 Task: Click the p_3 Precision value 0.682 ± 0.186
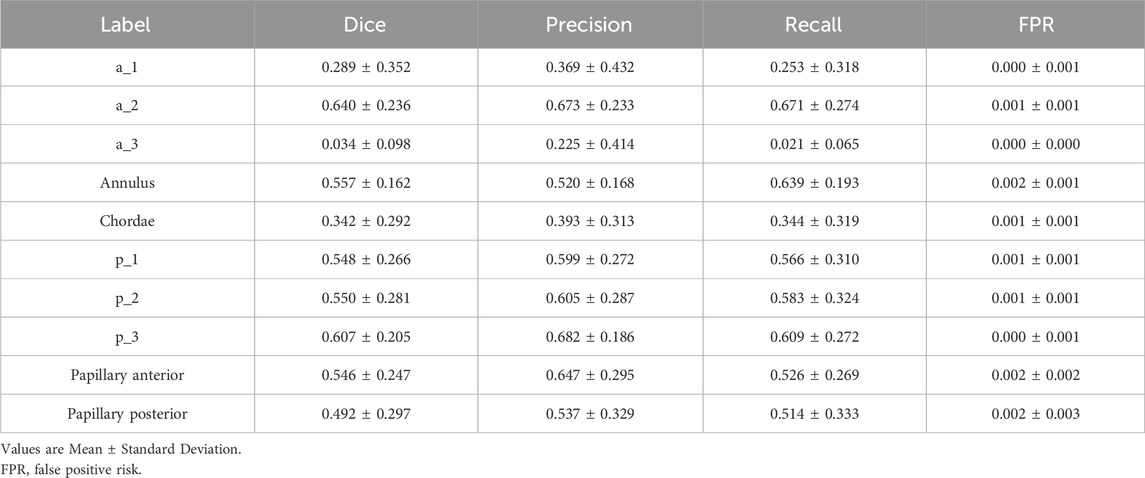(x=590, y=338)
